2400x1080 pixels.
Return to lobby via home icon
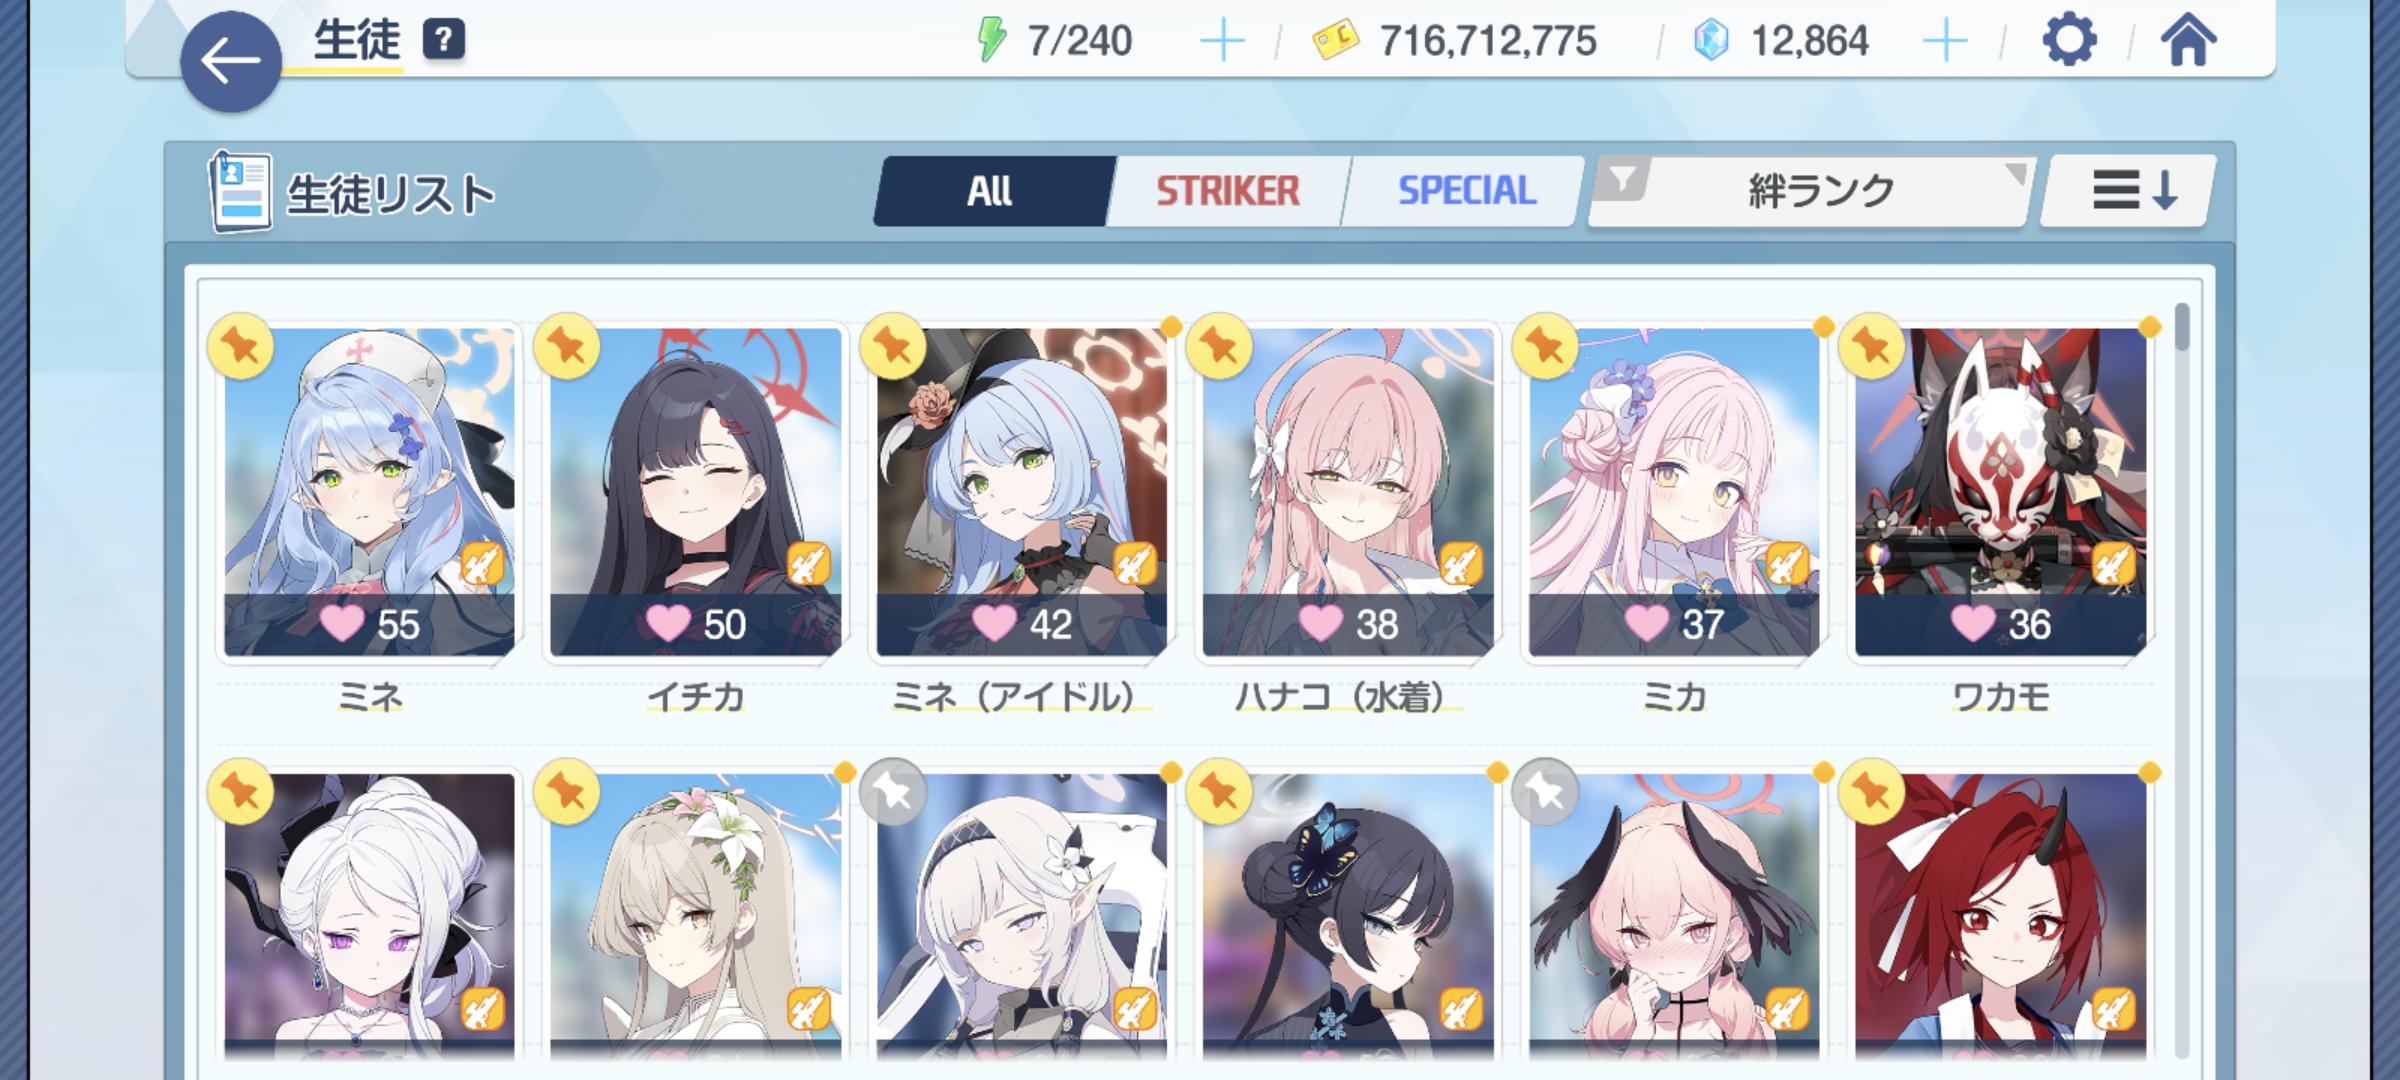click(x=2188, y=41)
